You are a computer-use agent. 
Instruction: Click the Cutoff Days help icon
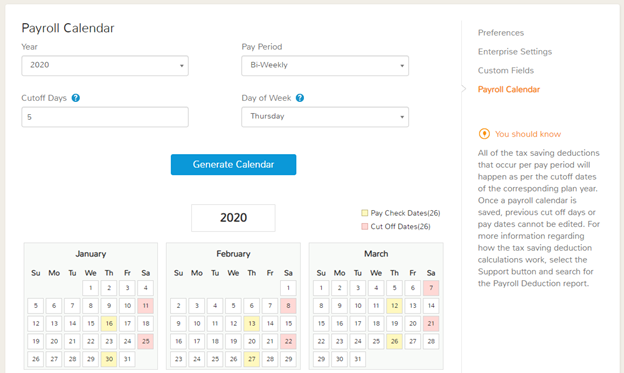(76, 98)
